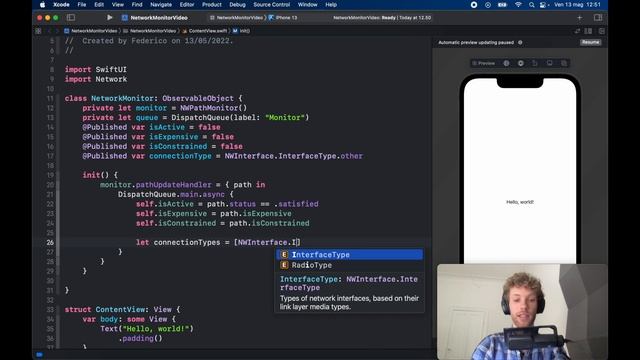Image resolution: width=640 pixels, height=360 pixels.
Task: Open the Source Control menu
Action: coord(271,4)
